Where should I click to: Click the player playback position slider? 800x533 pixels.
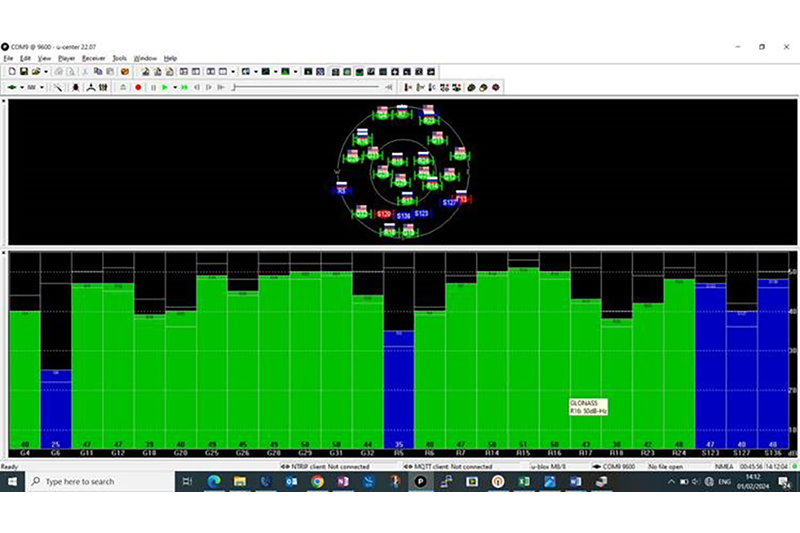click(300, 87)
